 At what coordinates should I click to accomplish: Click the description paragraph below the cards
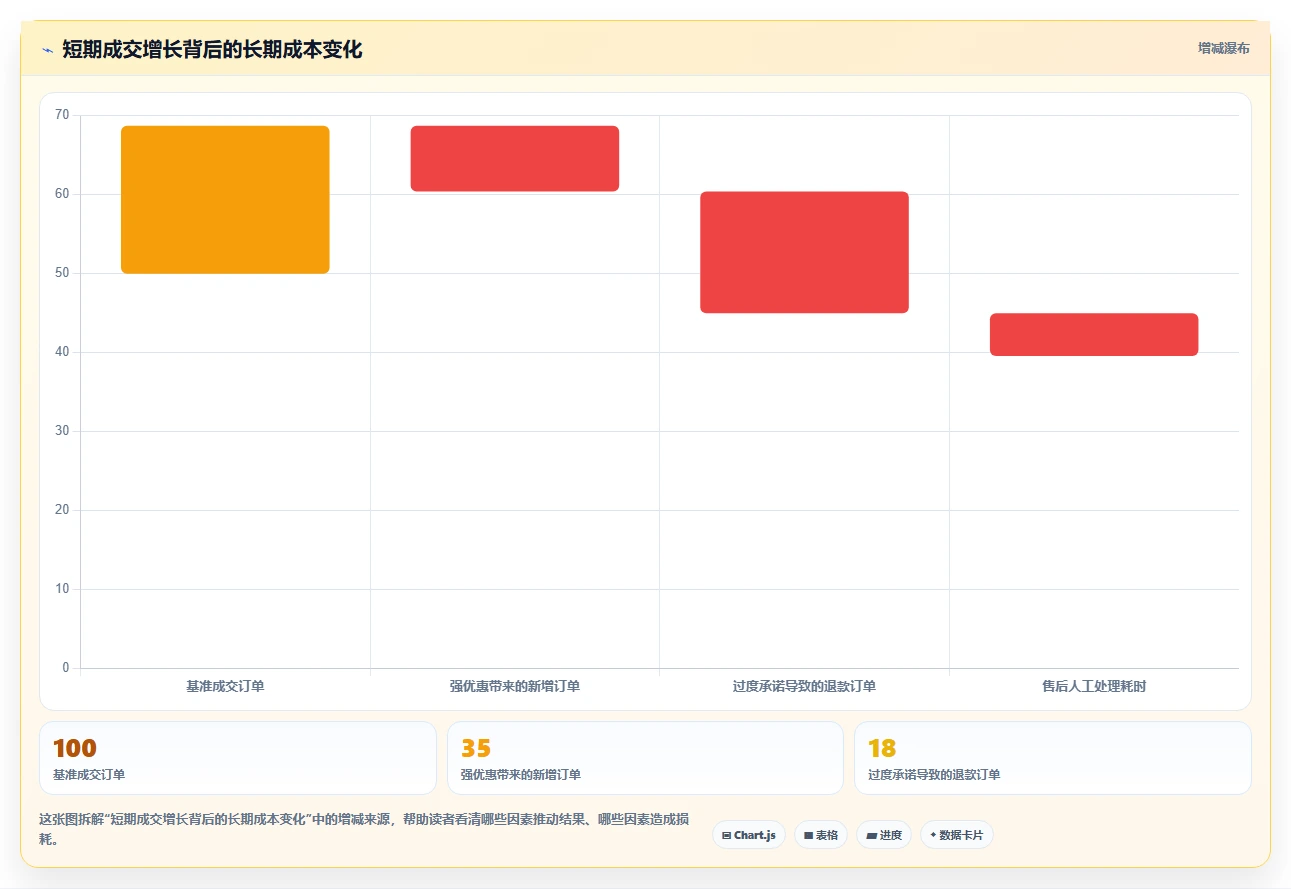364,829
